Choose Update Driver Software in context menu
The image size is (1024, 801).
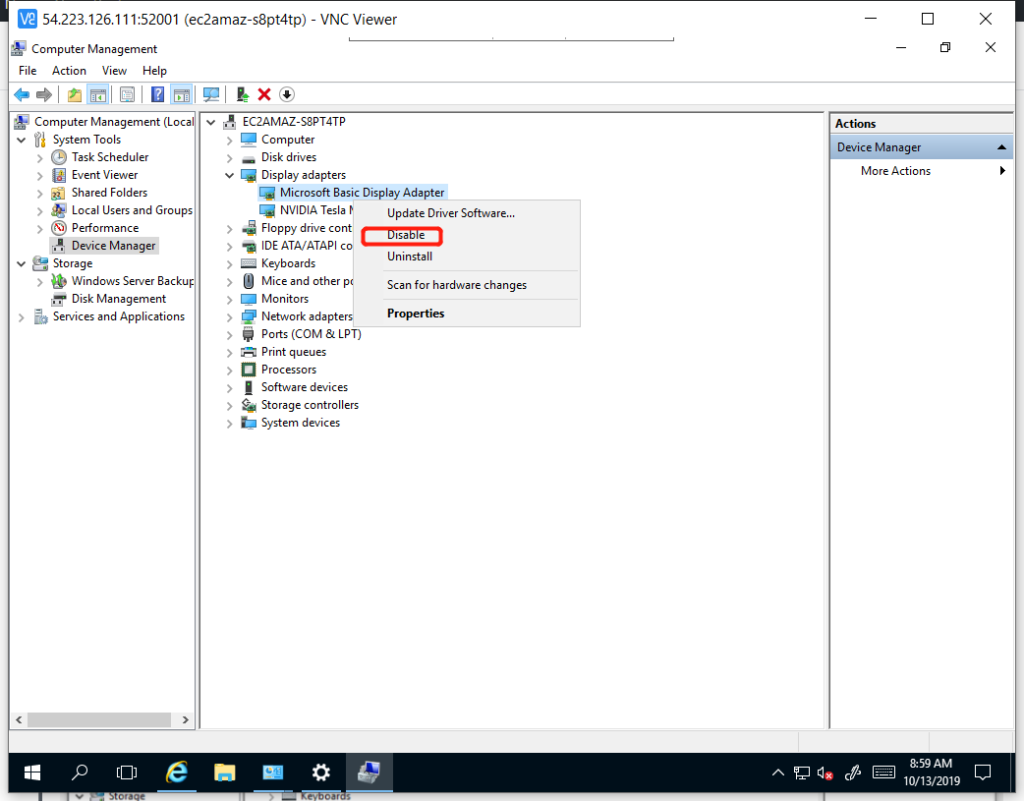tap(450, 213)
